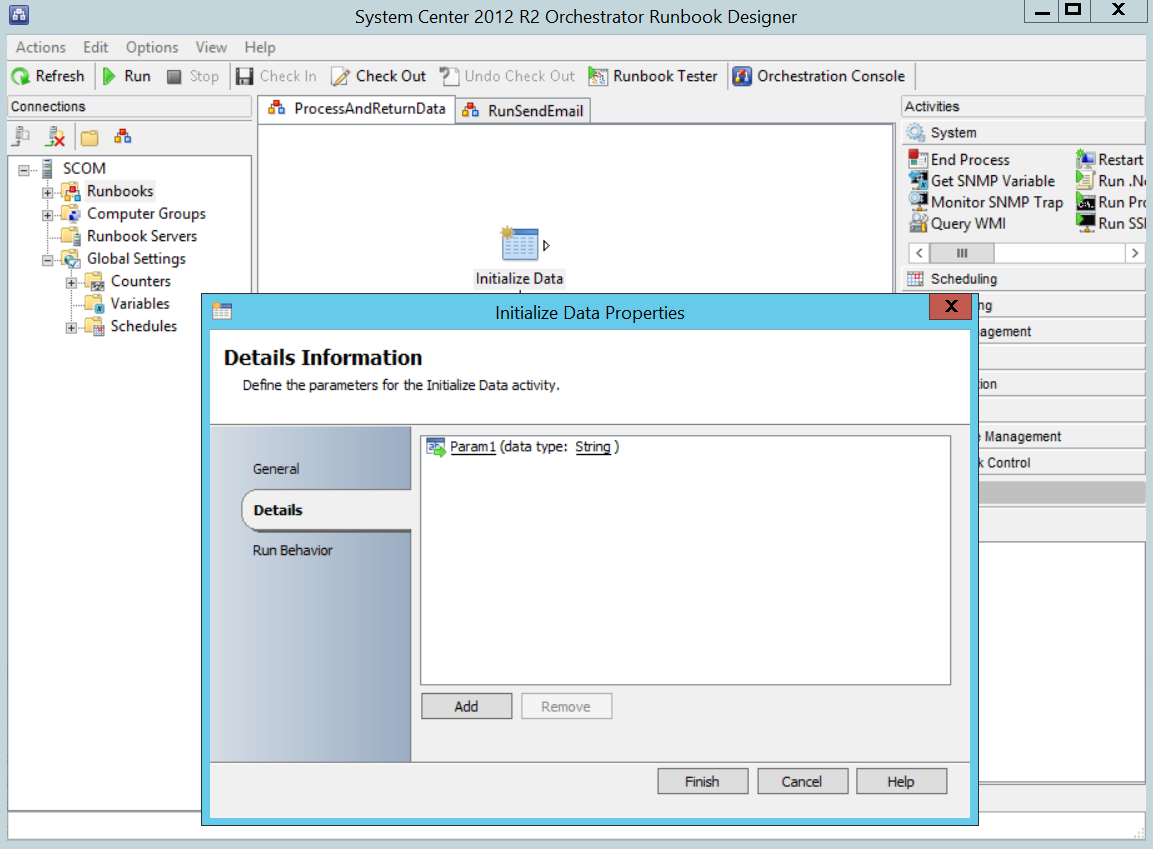Open the Run Behavior tab
The height and width of the screenshot is (849, 1153).
point(293,551)
